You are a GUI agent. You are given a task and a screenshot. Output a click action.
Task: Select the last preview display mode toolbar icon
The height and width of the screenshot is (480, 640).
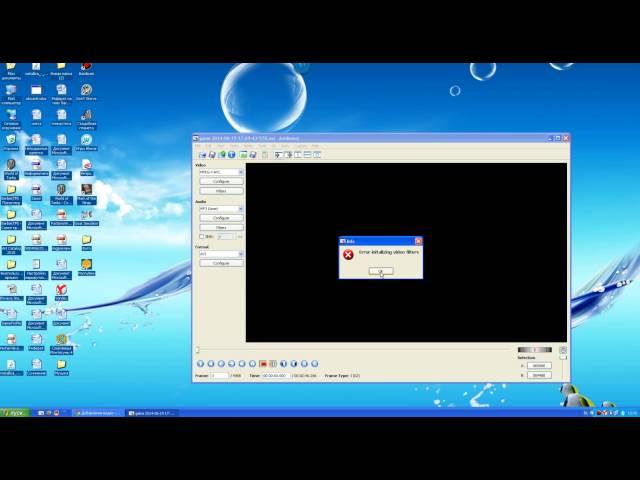point(317,155)
